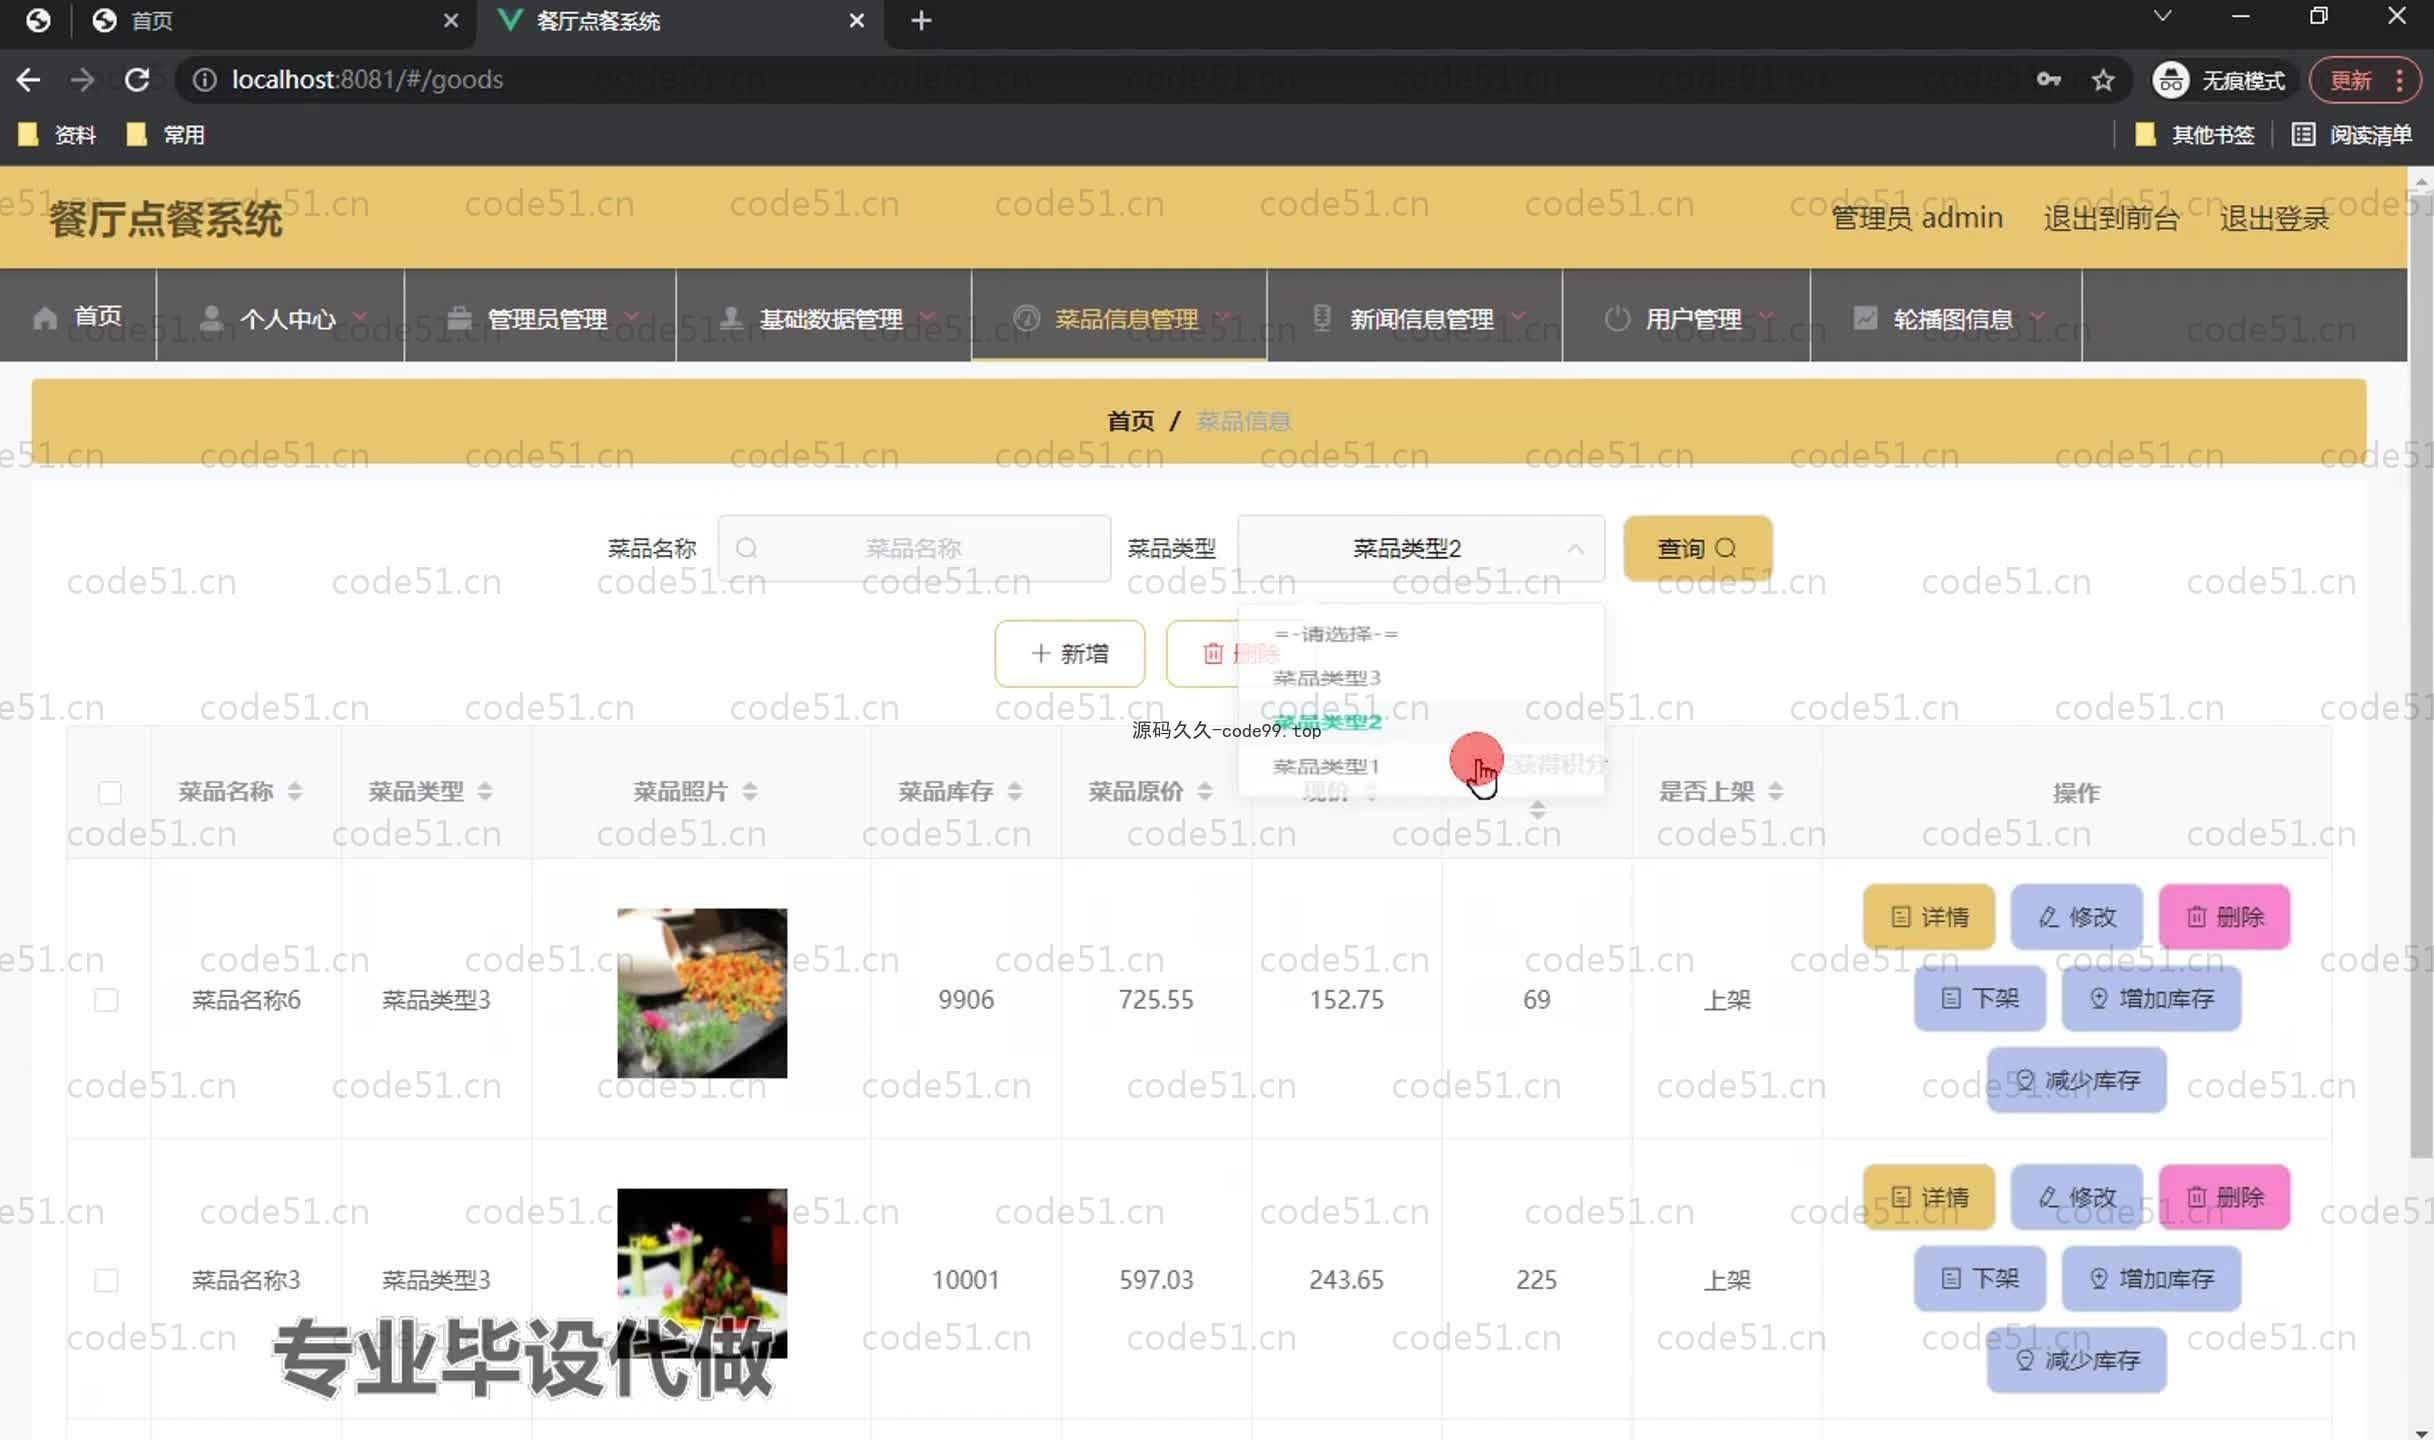This screenshot has width=2434, height=1440.
Task: Click the 查询 search button
Action: (1698, 548)
